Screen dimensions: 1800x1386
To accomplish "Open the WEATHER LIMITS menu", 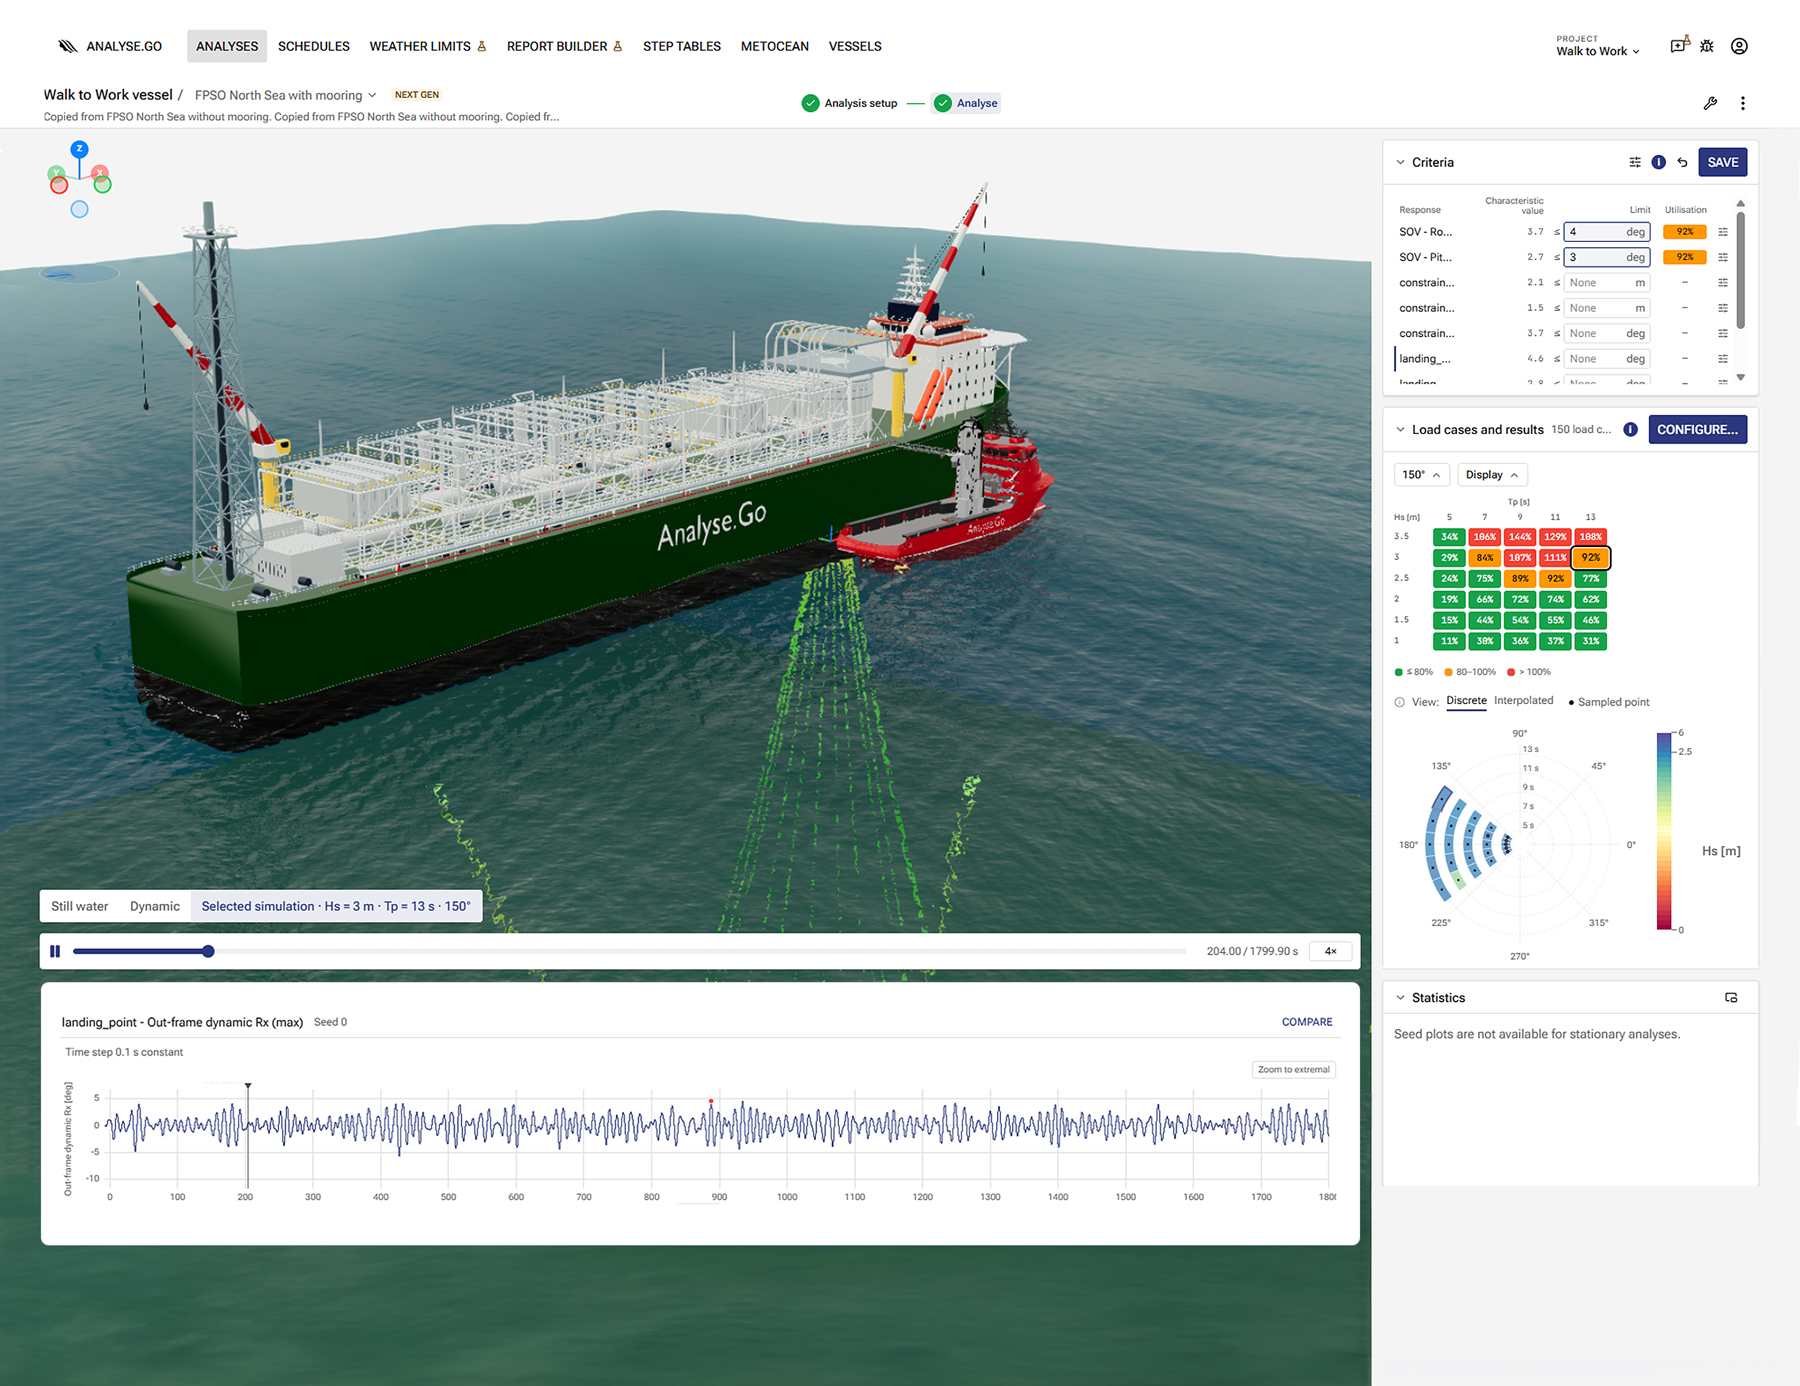I will pos(428,46).
